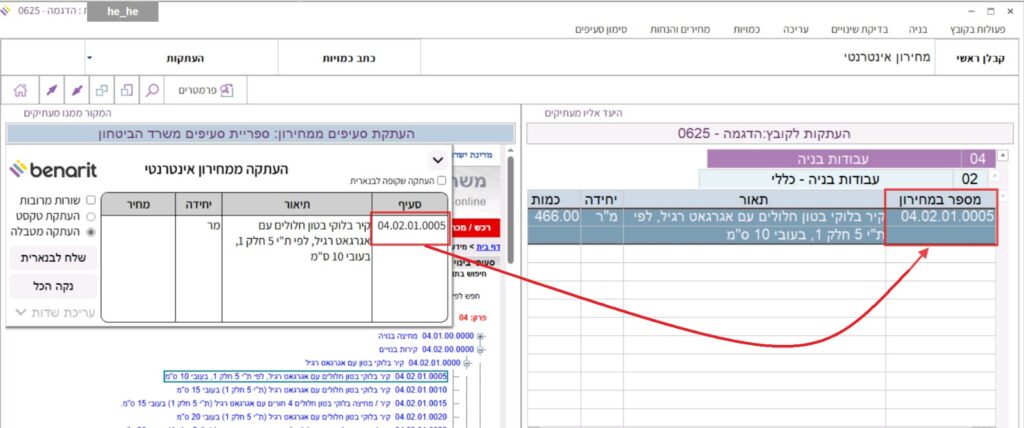Click the purple pin icon beside the overlapping-windows icon
This screenshot has width=1024, height=428.
point(75,90)
